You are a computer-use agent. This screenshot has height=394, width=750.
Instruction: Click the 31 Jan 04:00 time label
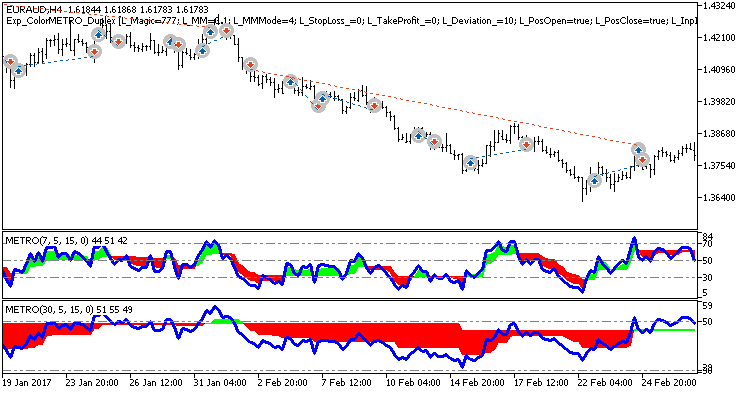220,383
